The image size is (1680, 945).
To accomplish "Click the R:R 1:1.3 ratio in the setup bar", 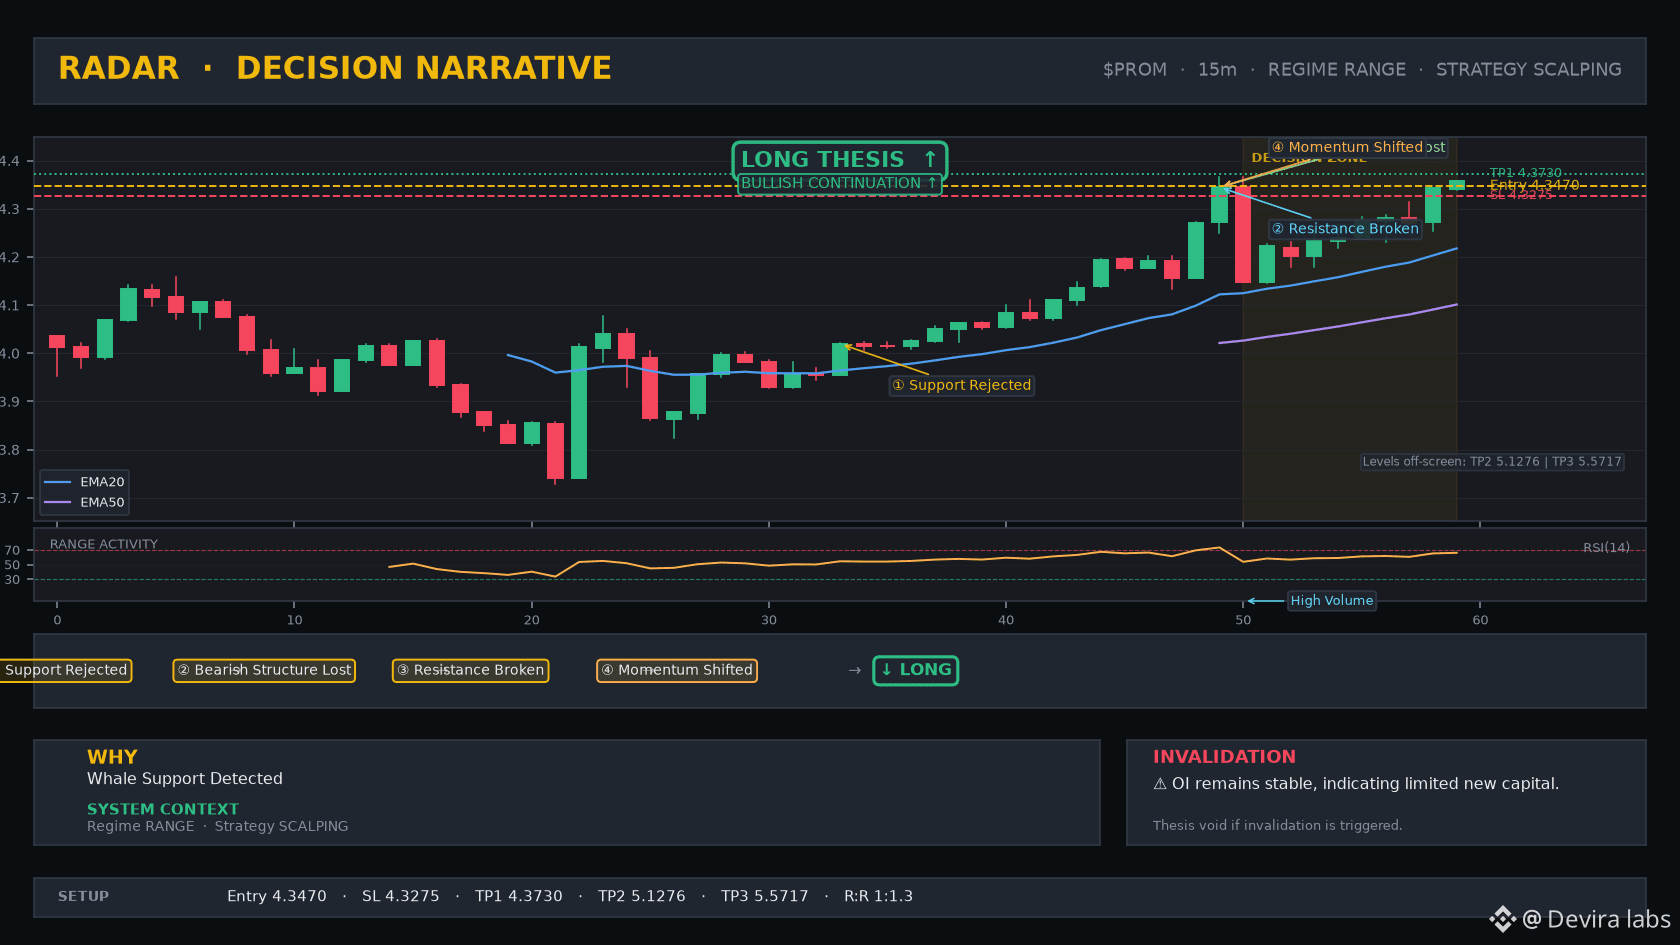I will [878, 896].
